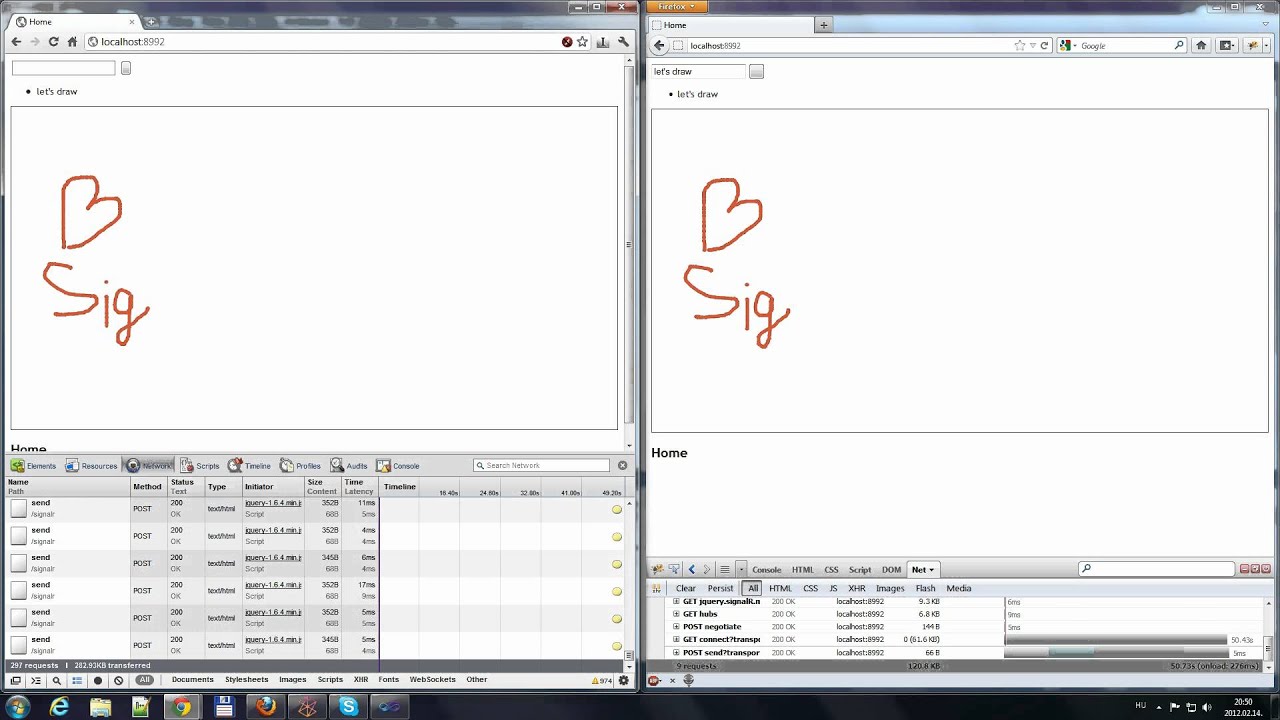Click the Firefox home button
The image size is (1280, 720).
pos(1201,45)
